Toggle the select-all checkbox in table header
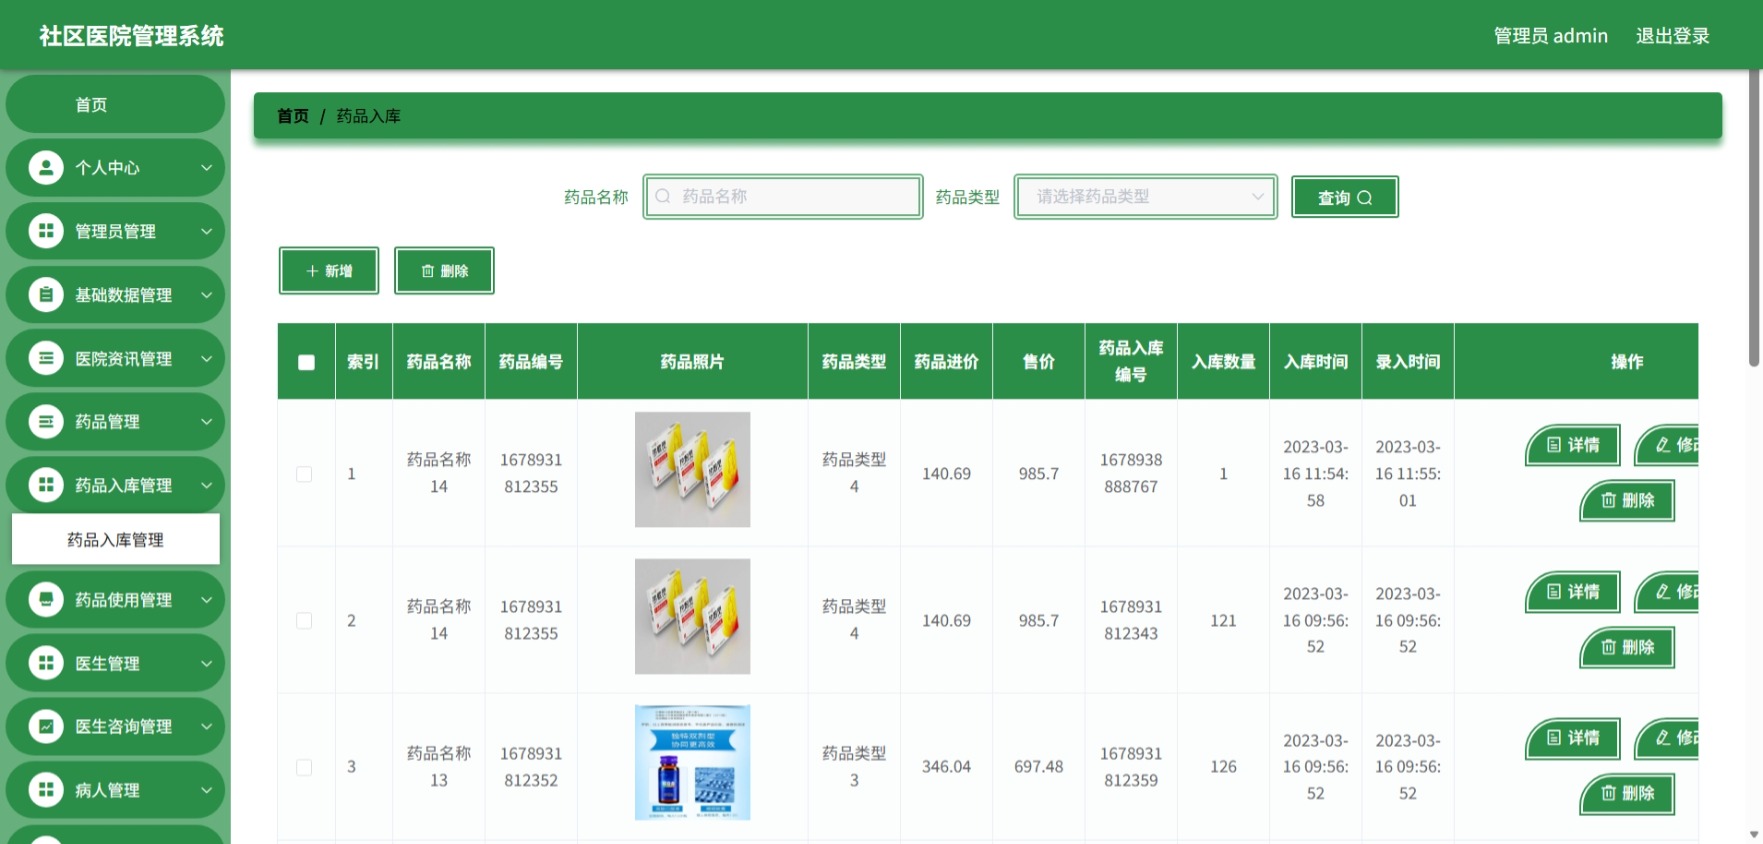 [x=306, y=362]
